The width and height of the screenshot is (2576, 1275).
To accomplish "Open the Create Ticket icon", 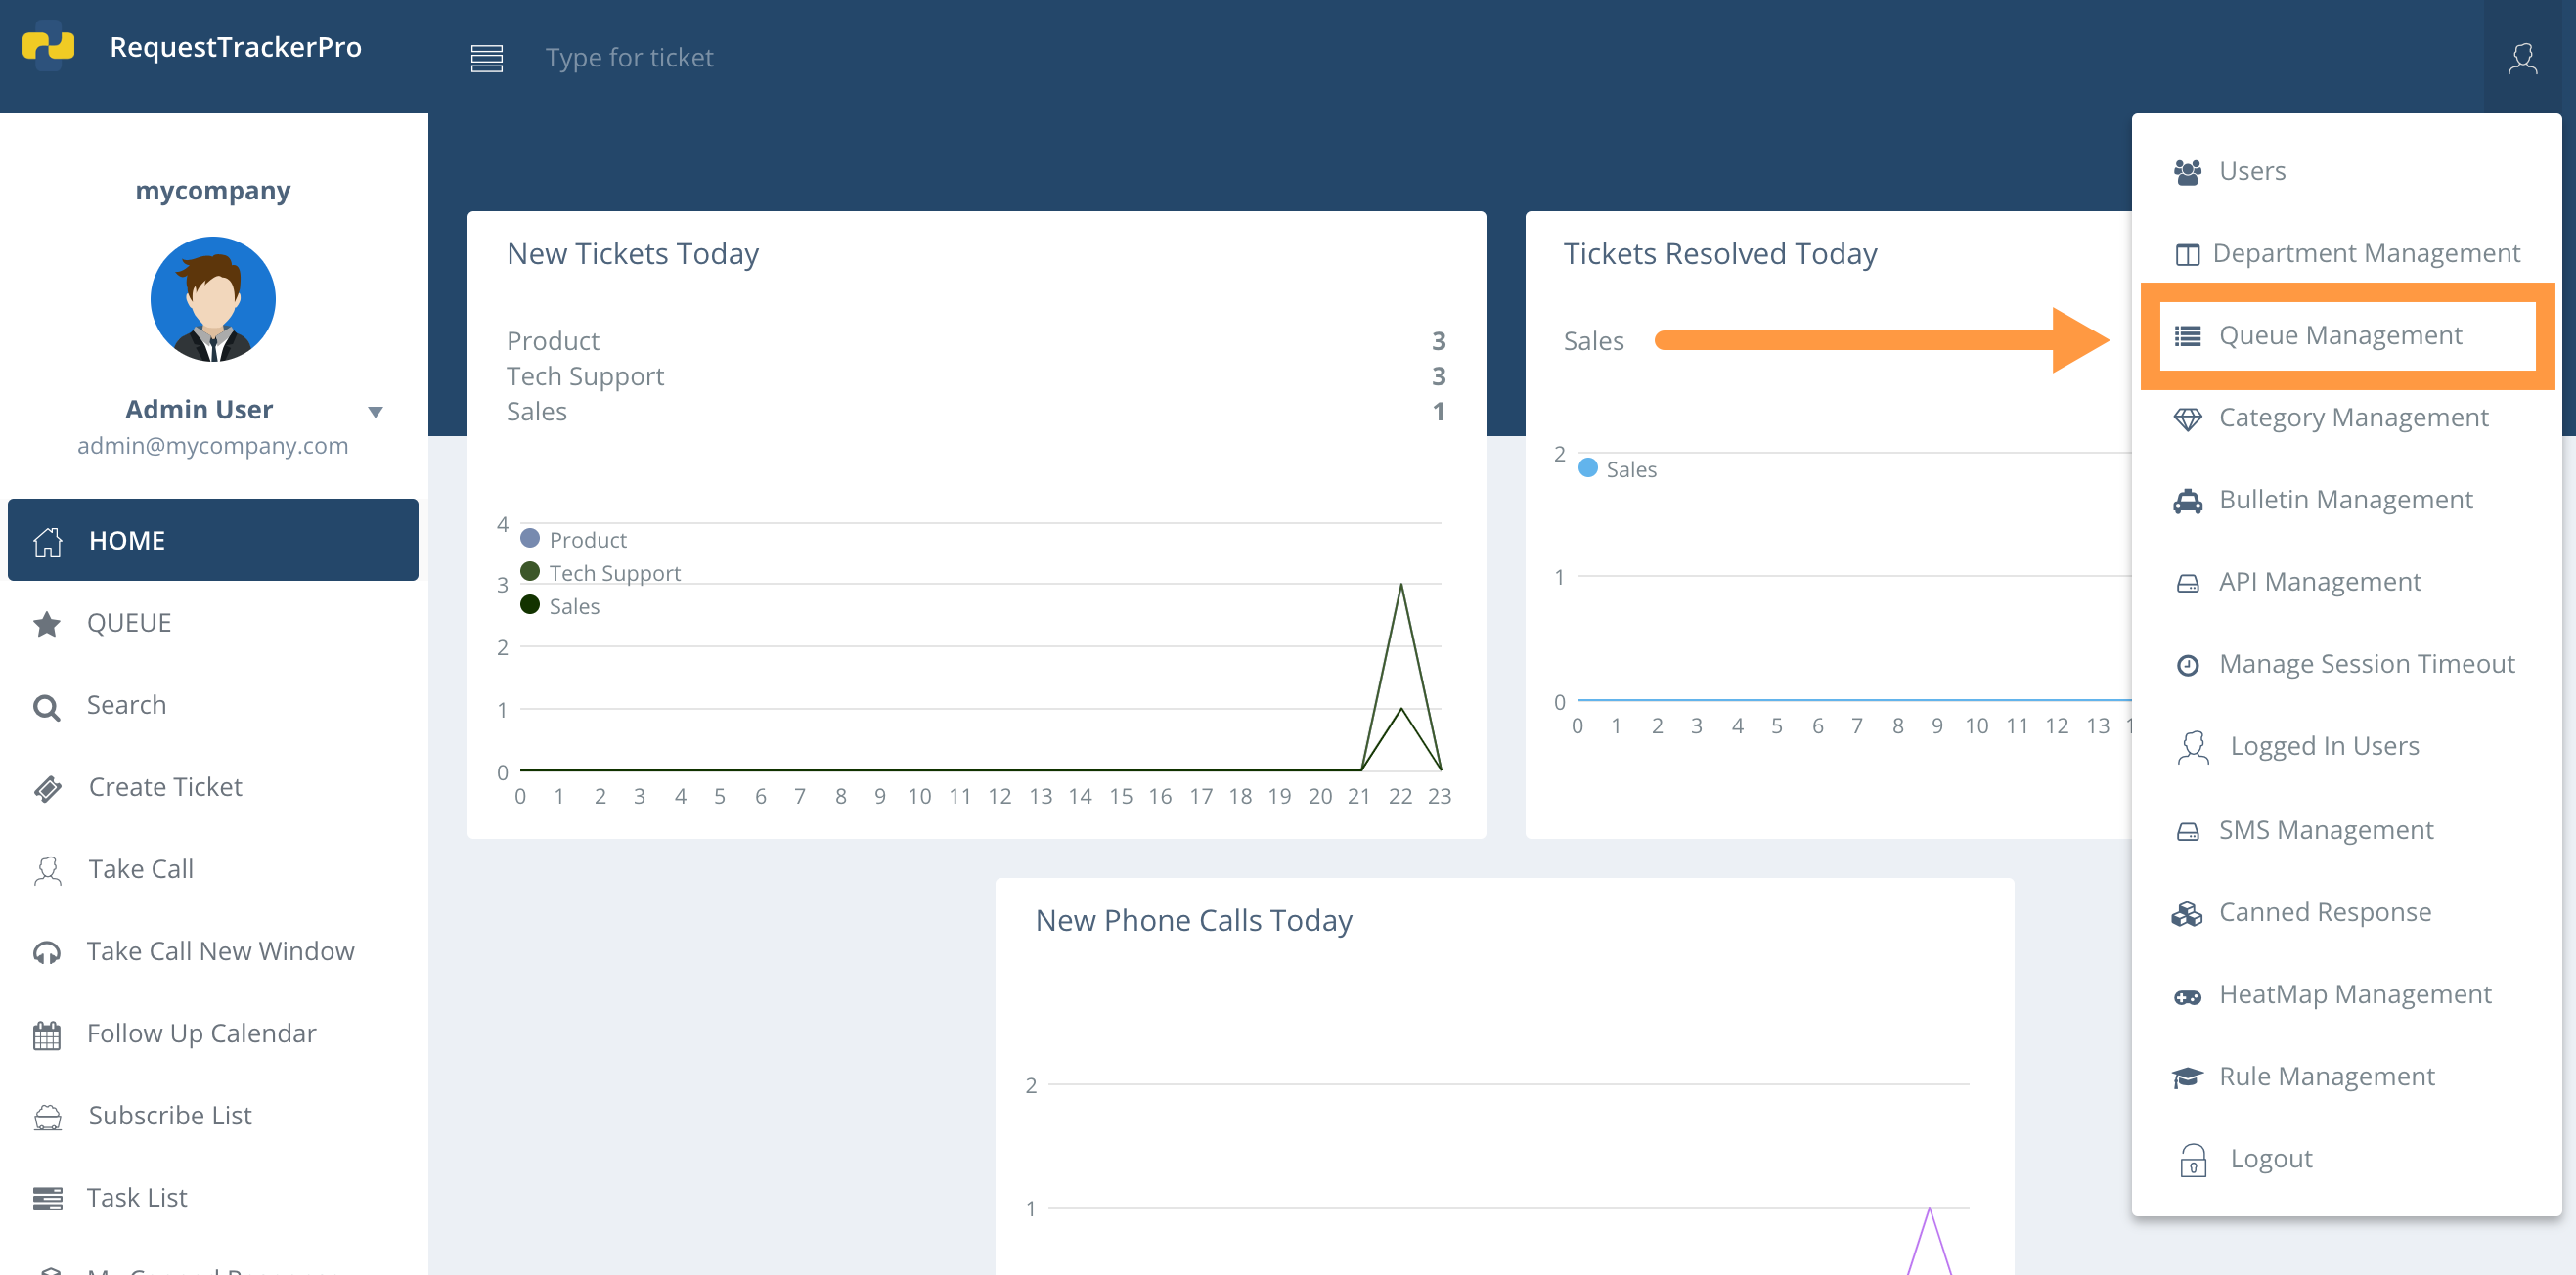I will [x=46, y=788].
